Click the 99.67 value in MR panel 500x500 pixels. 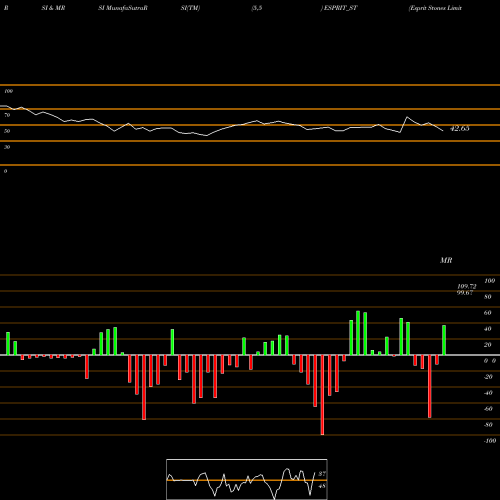click(x=465, y=292)
